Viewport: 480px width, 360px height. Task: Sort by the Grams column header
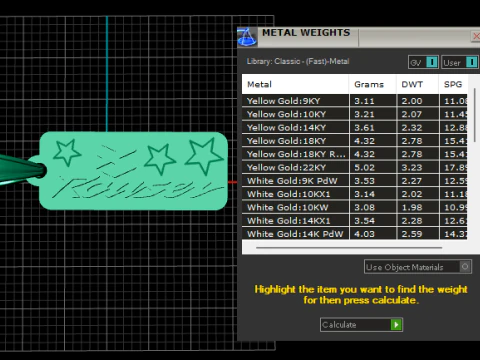point(373,84)
